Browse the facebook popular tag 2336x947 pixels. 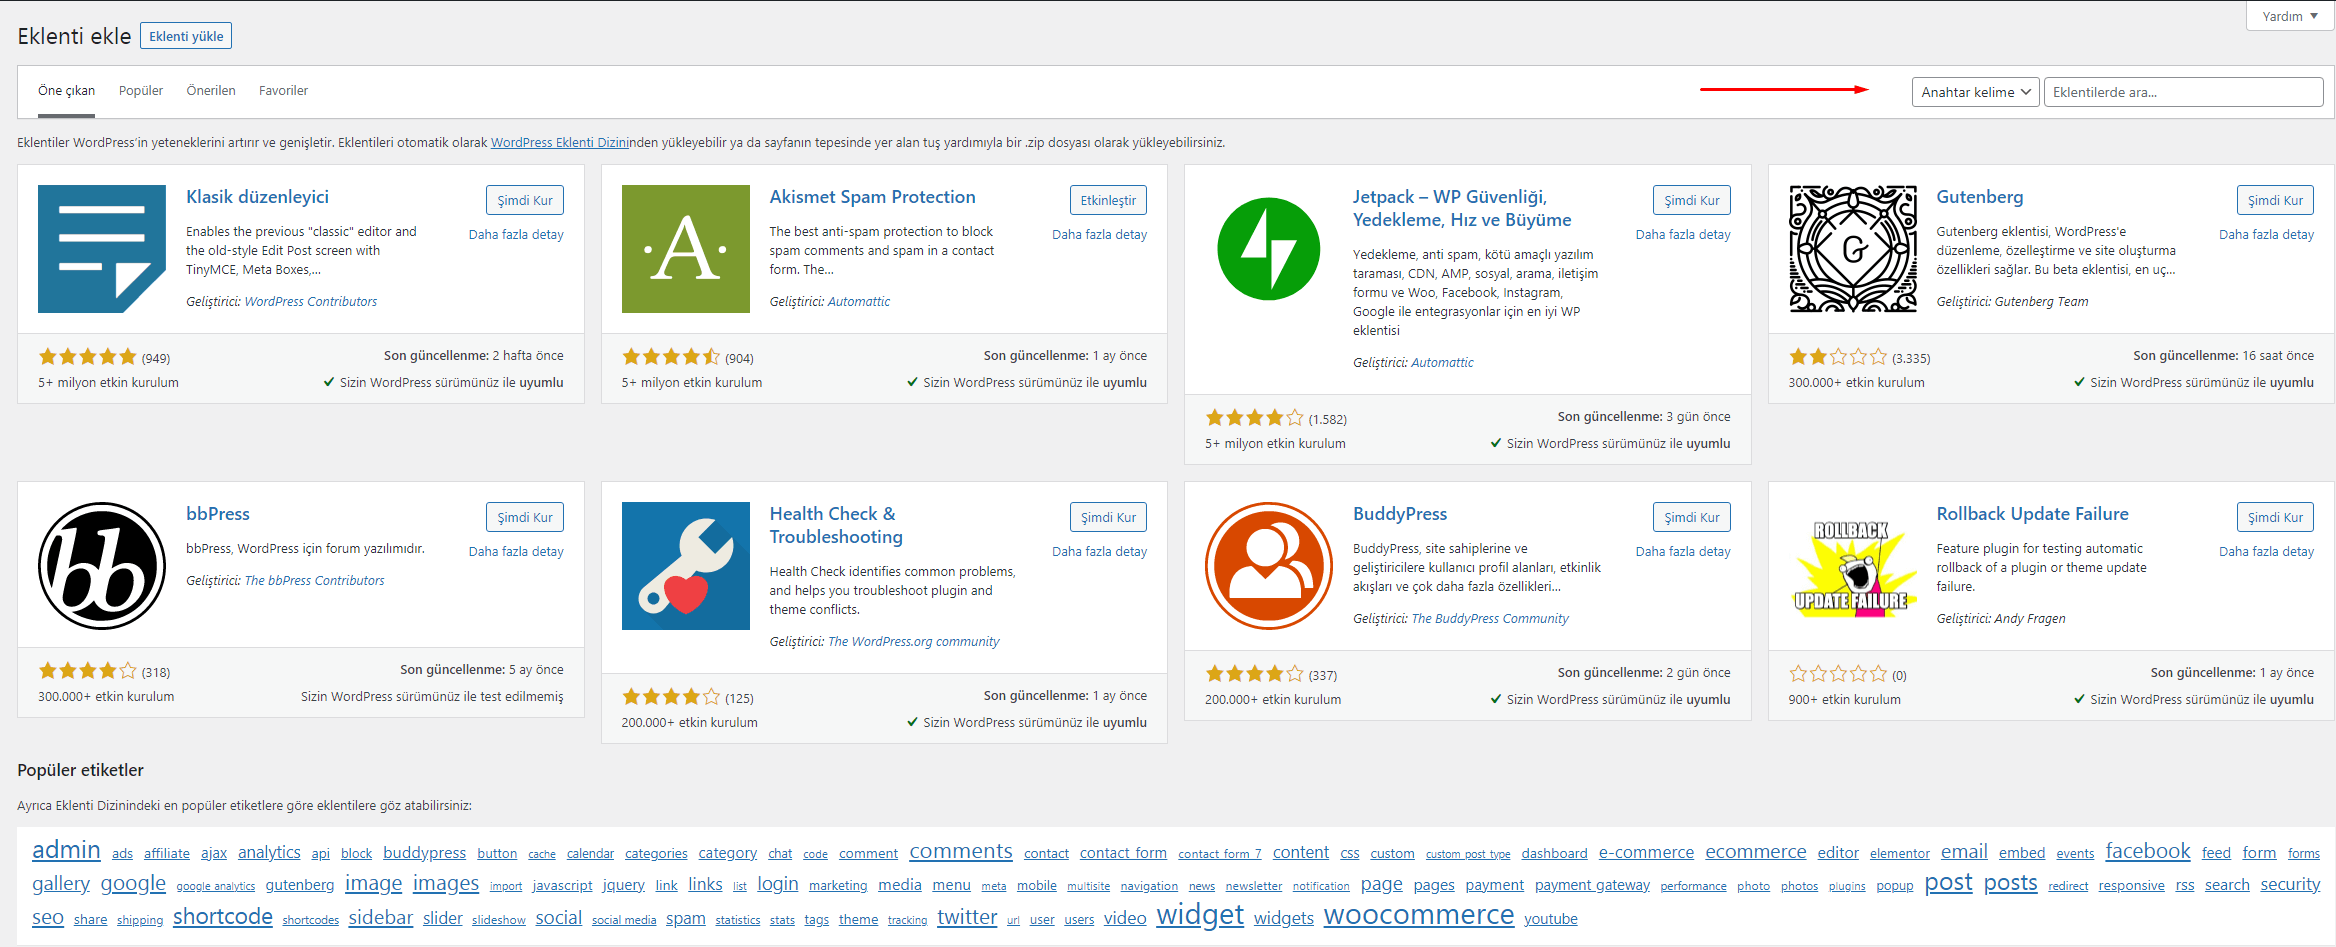[2148, 851]
